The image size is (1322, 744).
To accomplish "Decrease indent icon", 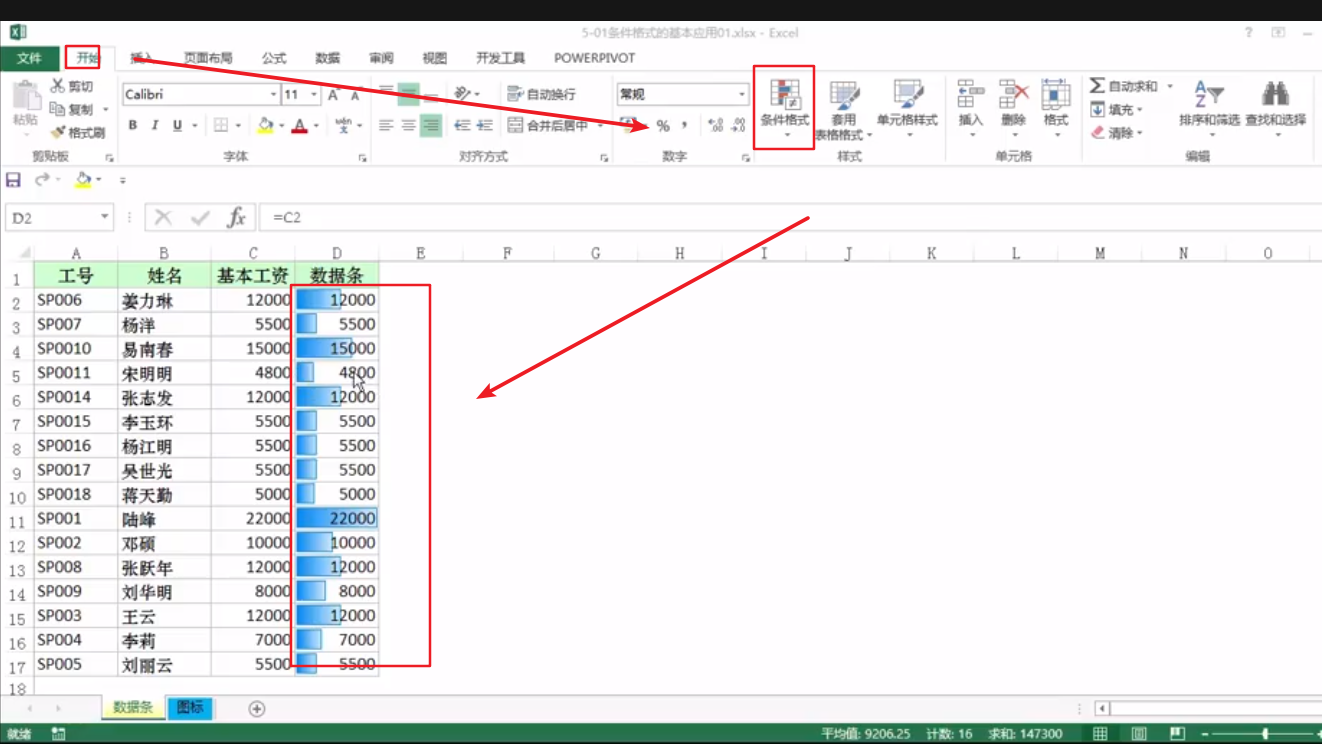I will coord(462,126).
